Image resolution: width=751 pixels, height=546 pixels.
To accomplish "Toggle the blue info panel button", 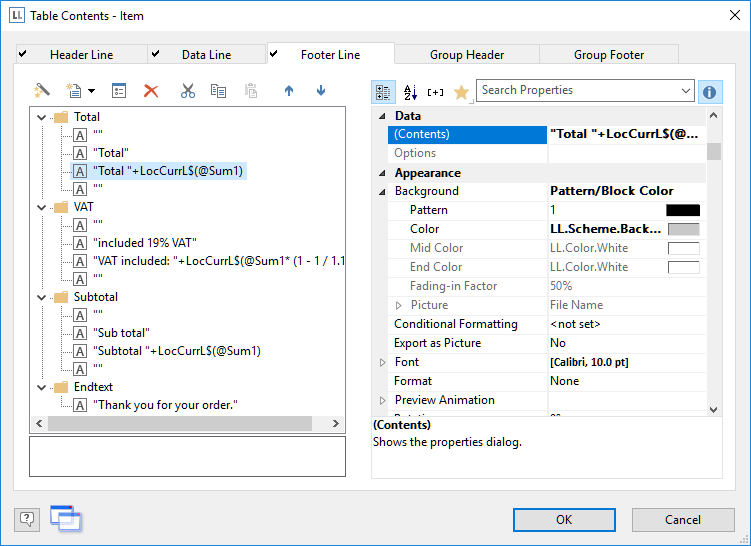I will 710,92.
